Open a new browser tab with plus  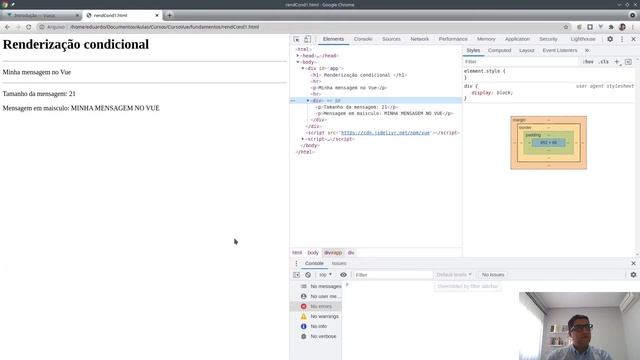click(x=169, y=16)
